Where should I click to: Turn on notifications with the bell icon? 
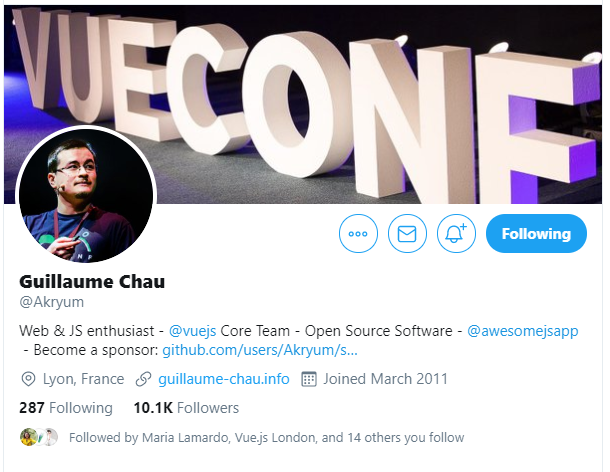click(x=456, y=233)
